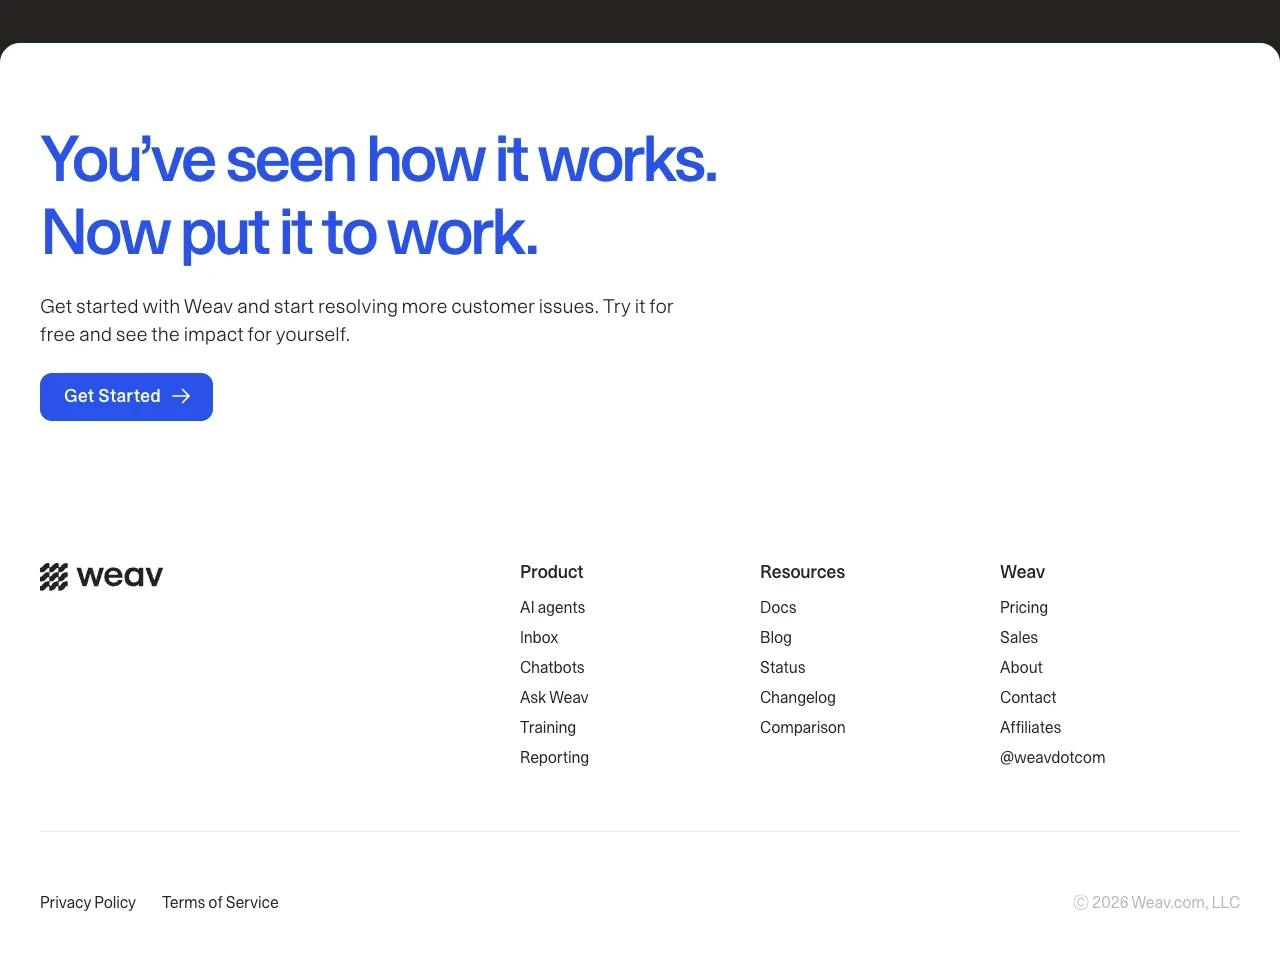The width and height of the screenshot is (1280, 962).
Task: Click the Product column heading
Action: [552, 572]
